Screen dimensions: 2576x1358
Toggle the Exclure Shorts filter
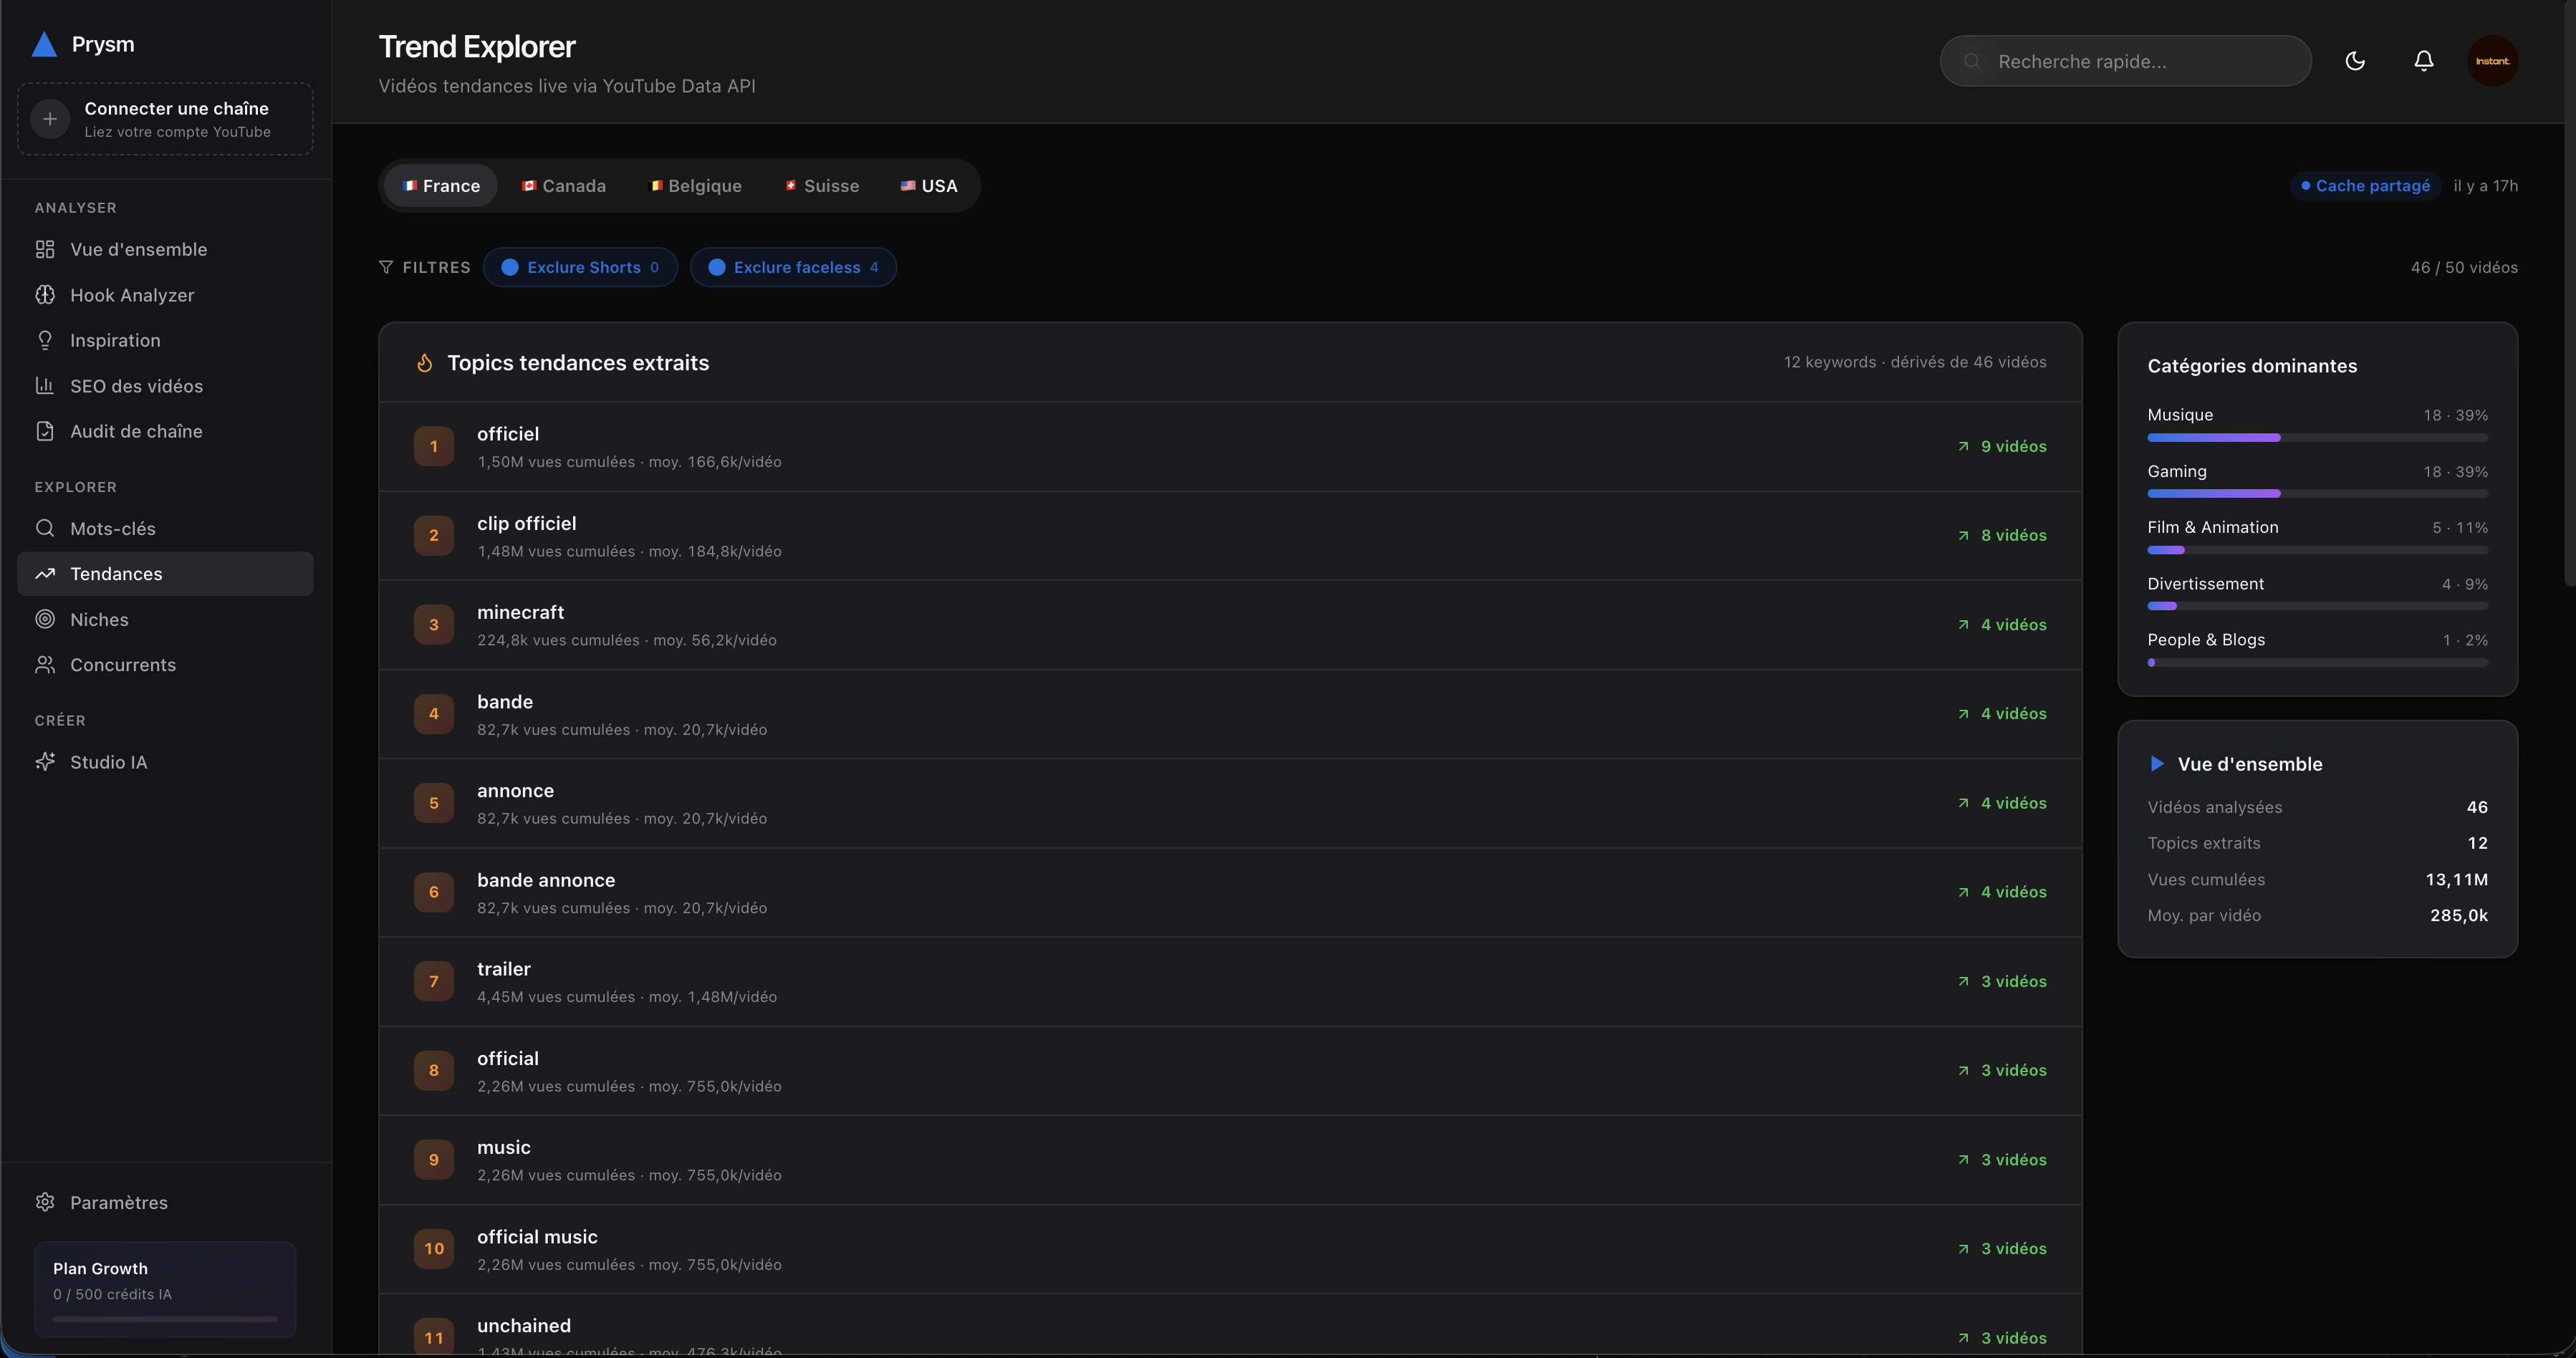pos(580,267)
